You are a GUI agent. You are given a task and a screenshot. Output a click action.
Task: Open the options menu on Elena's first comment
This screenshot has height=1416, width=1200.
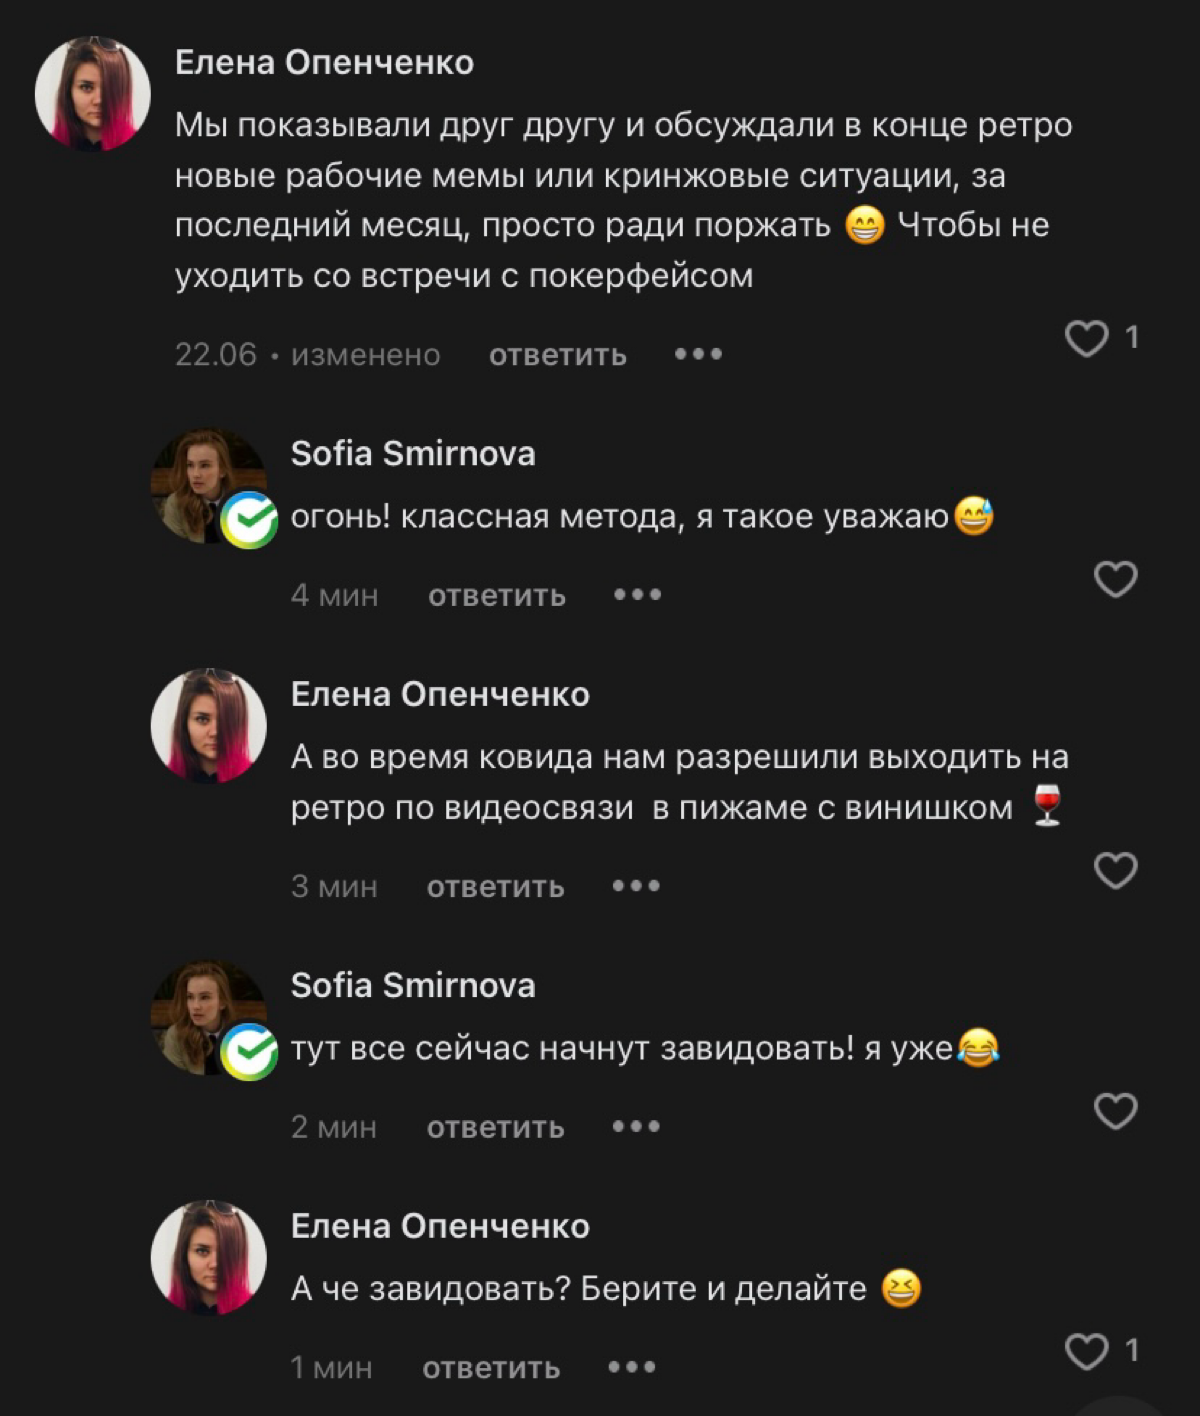pyautogui.click(x=700, y=353)
